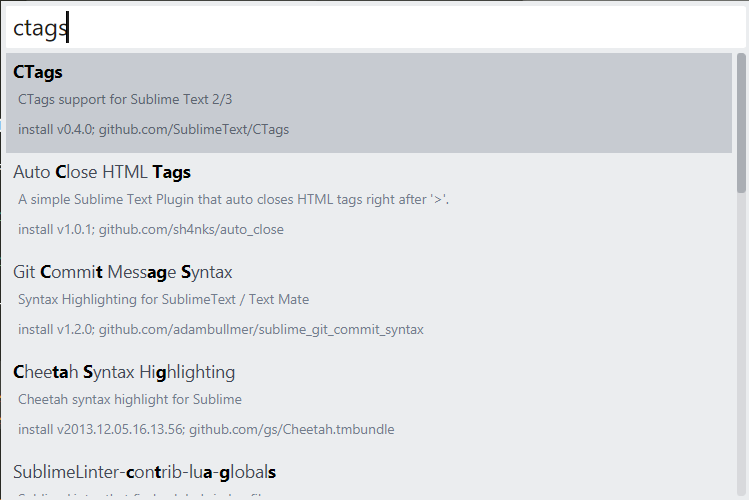Click the vertical scrollbar thumb
The height and width of the screenshot is (500, 749).
[741, 122]
